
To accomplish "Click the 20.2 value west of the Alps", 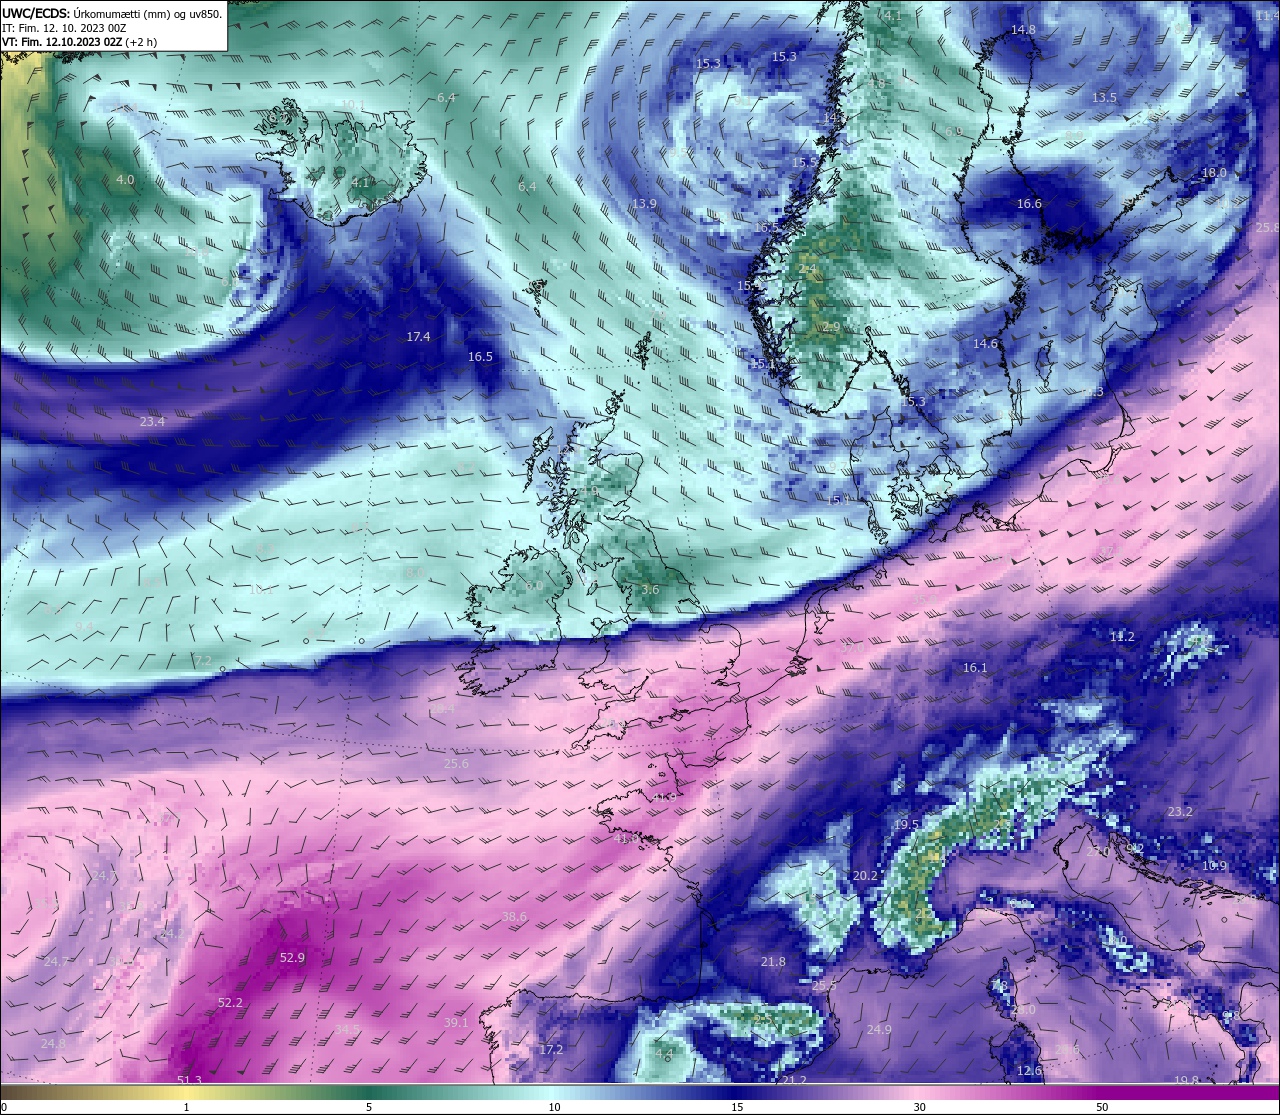I will pos(865,876).
